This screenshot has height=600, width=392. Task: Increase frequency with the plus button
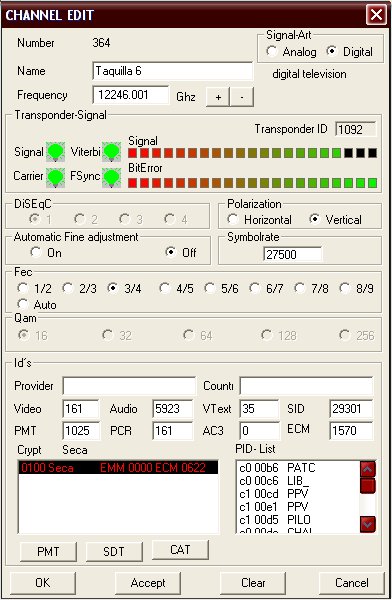coord(218,97)
